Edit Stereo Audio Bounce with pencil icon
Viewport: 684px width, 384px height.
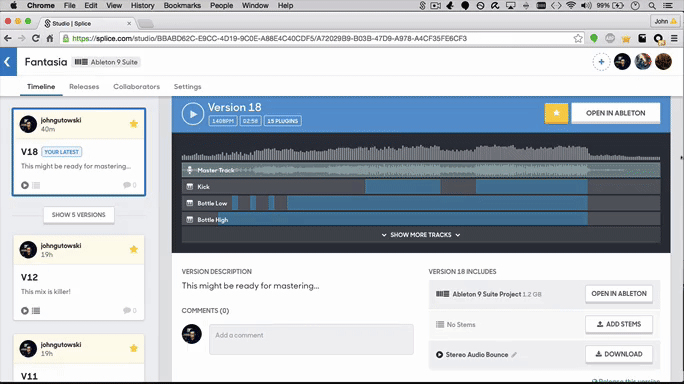tap(514, 355)
